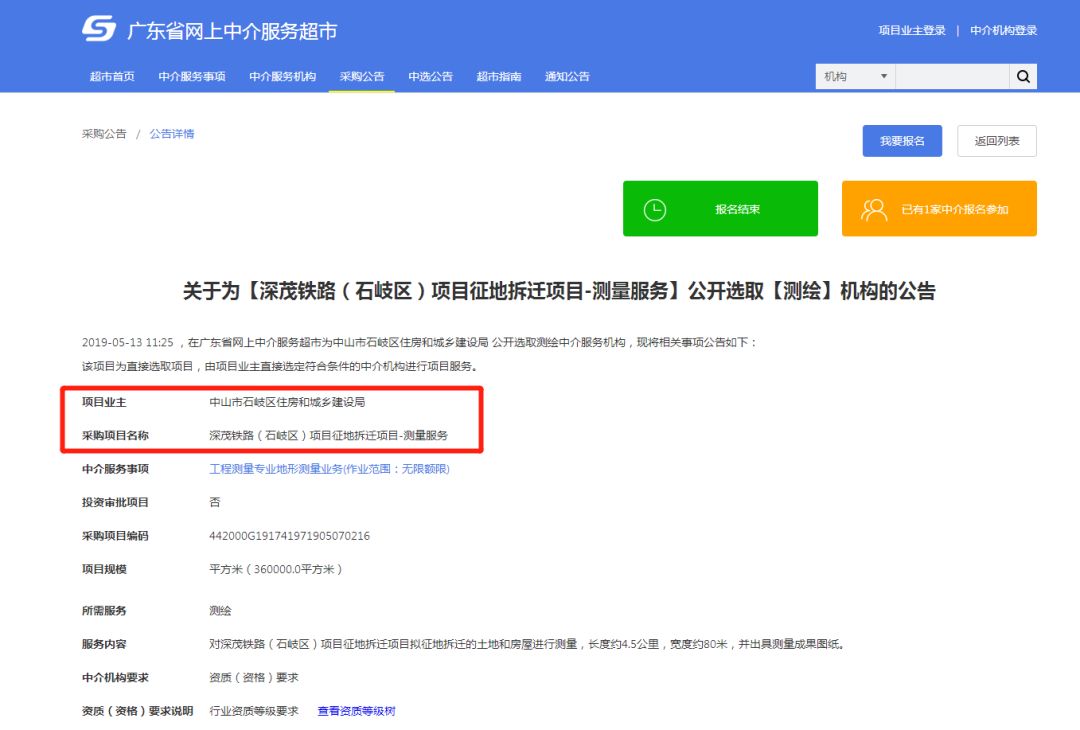
Task: Click the 投资审批项目 value 否
Action: pos(215,503)
